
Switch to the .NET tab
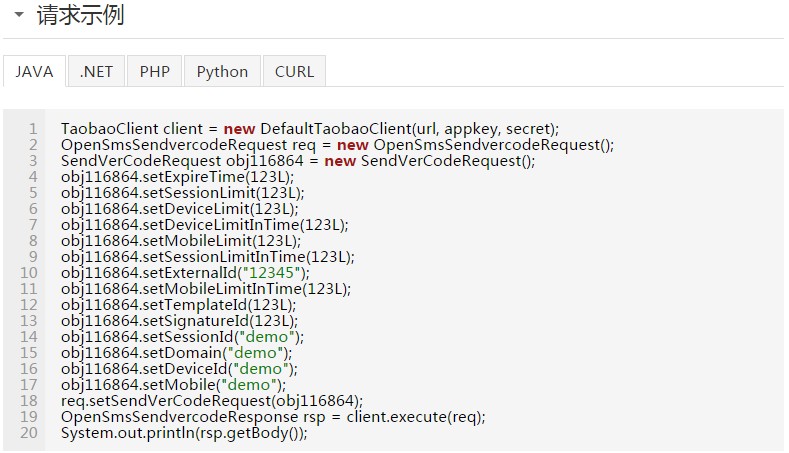(x=96, y=71)
